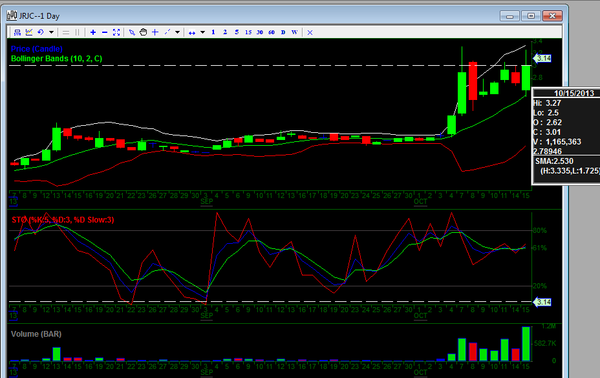Click the 'Hi: 3.27' value in data box
Image resolution: width=600 pixels, height=378 pixels.
[547, 103]
